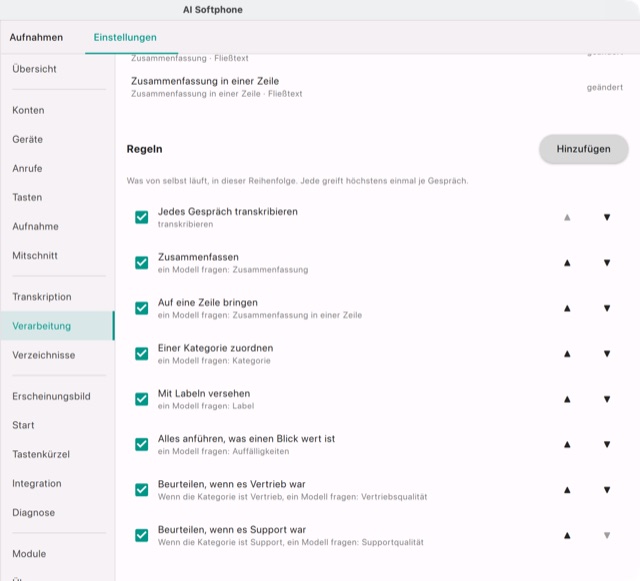Move 'Alles anführen' rule up

coord(567,444)
